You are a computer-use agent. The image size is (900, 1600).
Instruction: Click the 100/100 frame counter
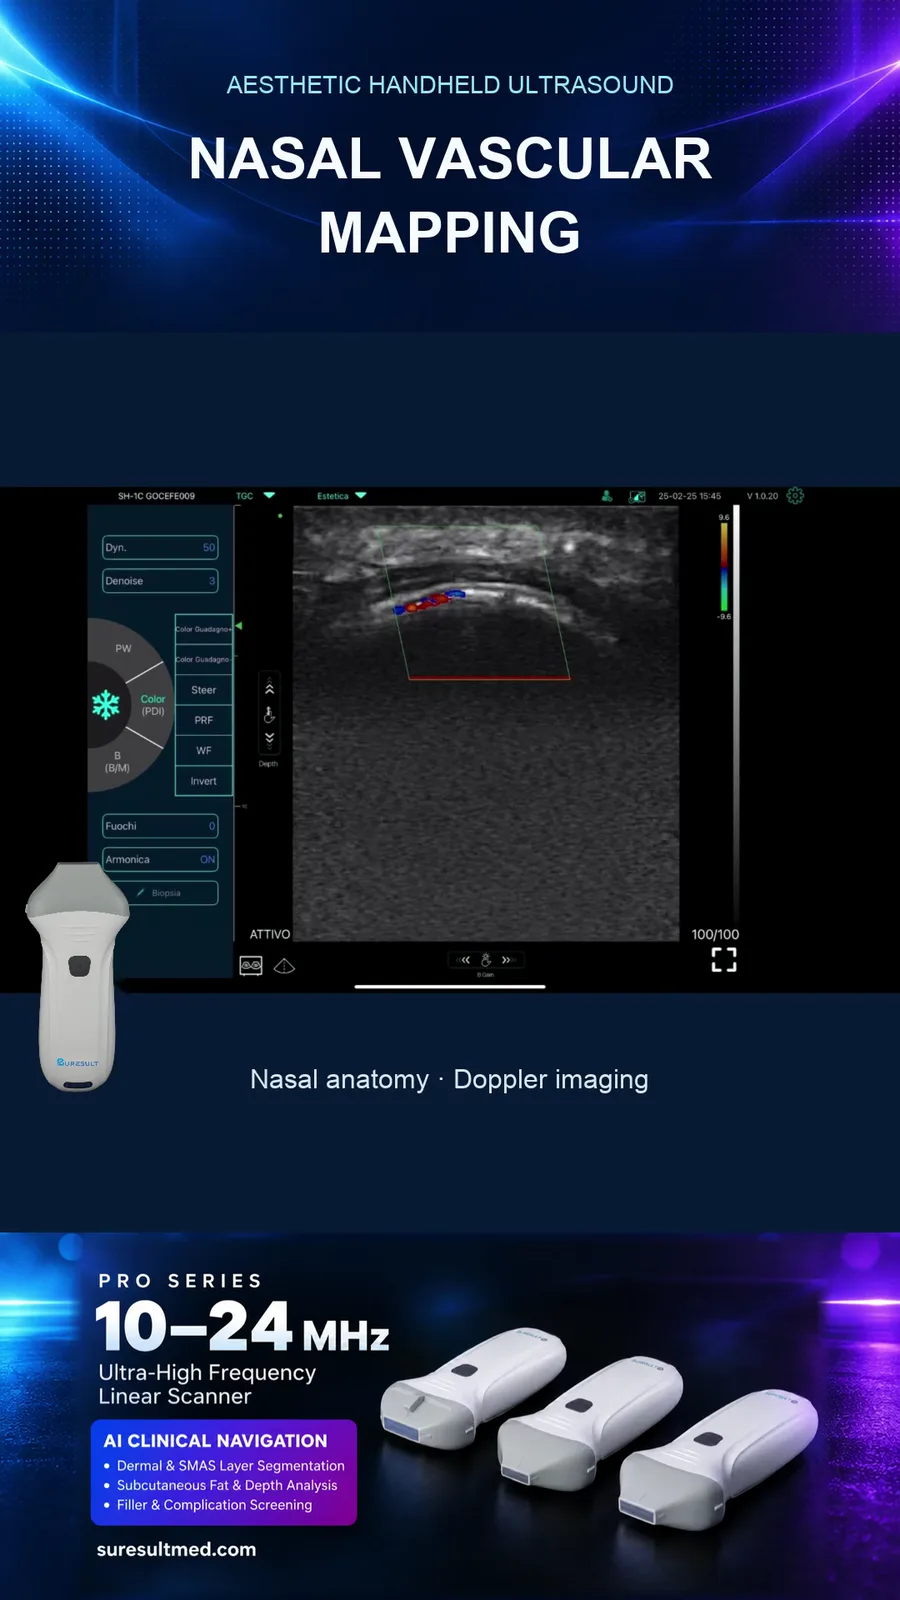(x=716, y=934)
